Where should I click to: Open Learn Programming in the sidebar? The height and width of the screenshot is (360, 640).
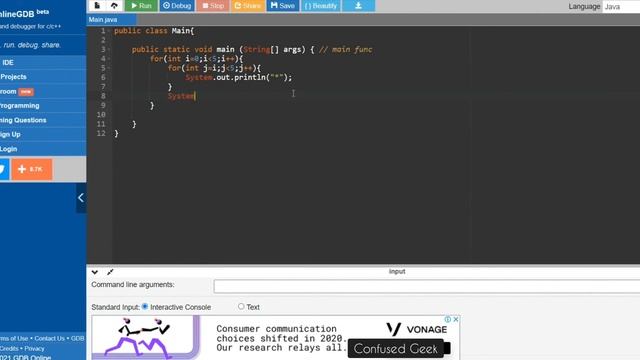tap(43, 106)
